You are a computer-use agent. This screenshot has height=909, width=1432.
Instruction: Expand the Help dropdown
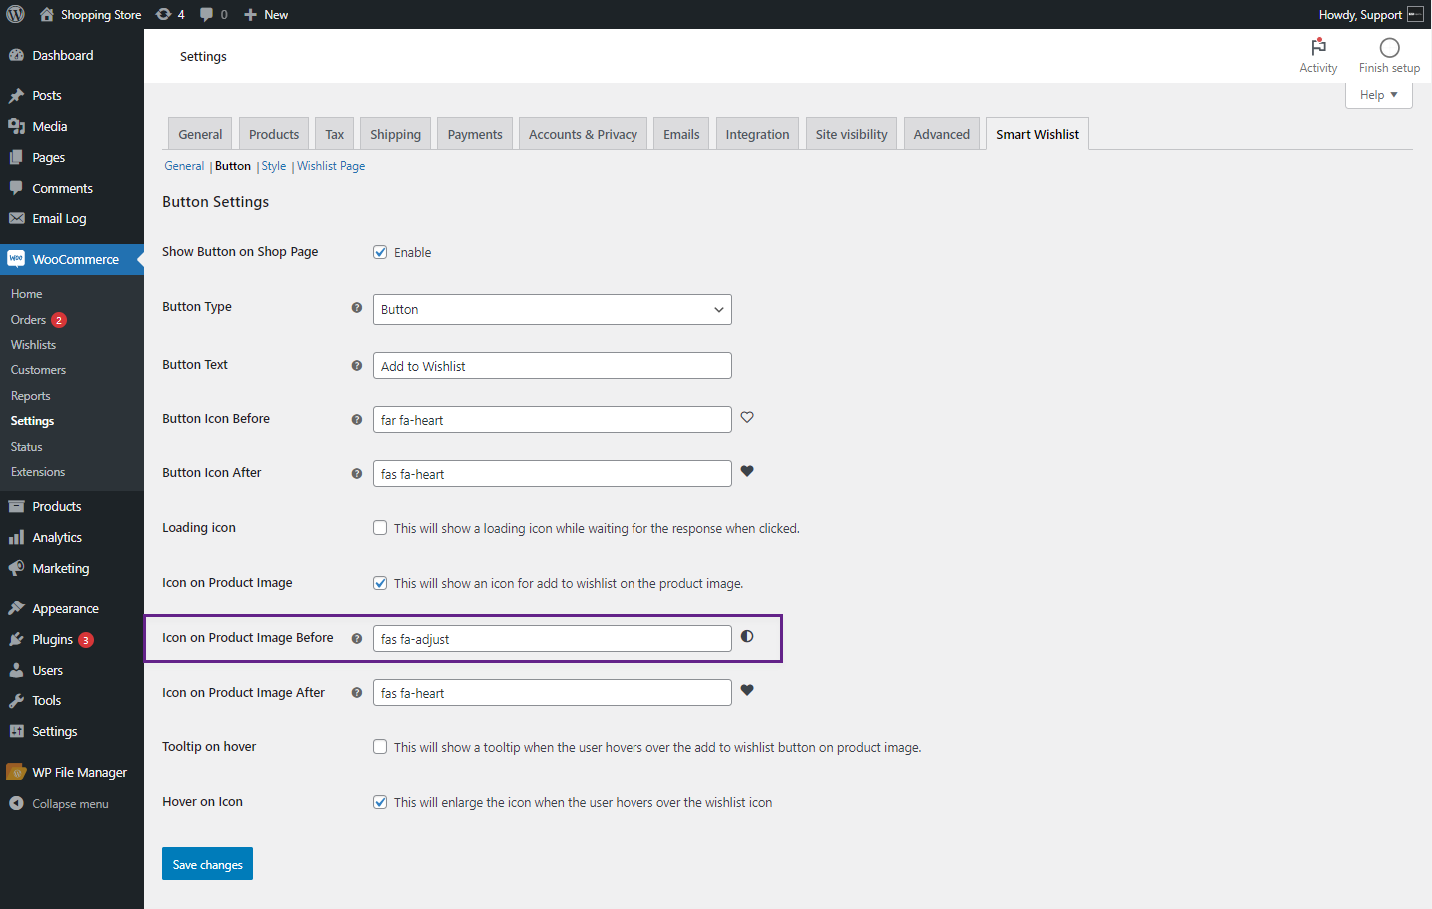click(x=1378, y=95)
